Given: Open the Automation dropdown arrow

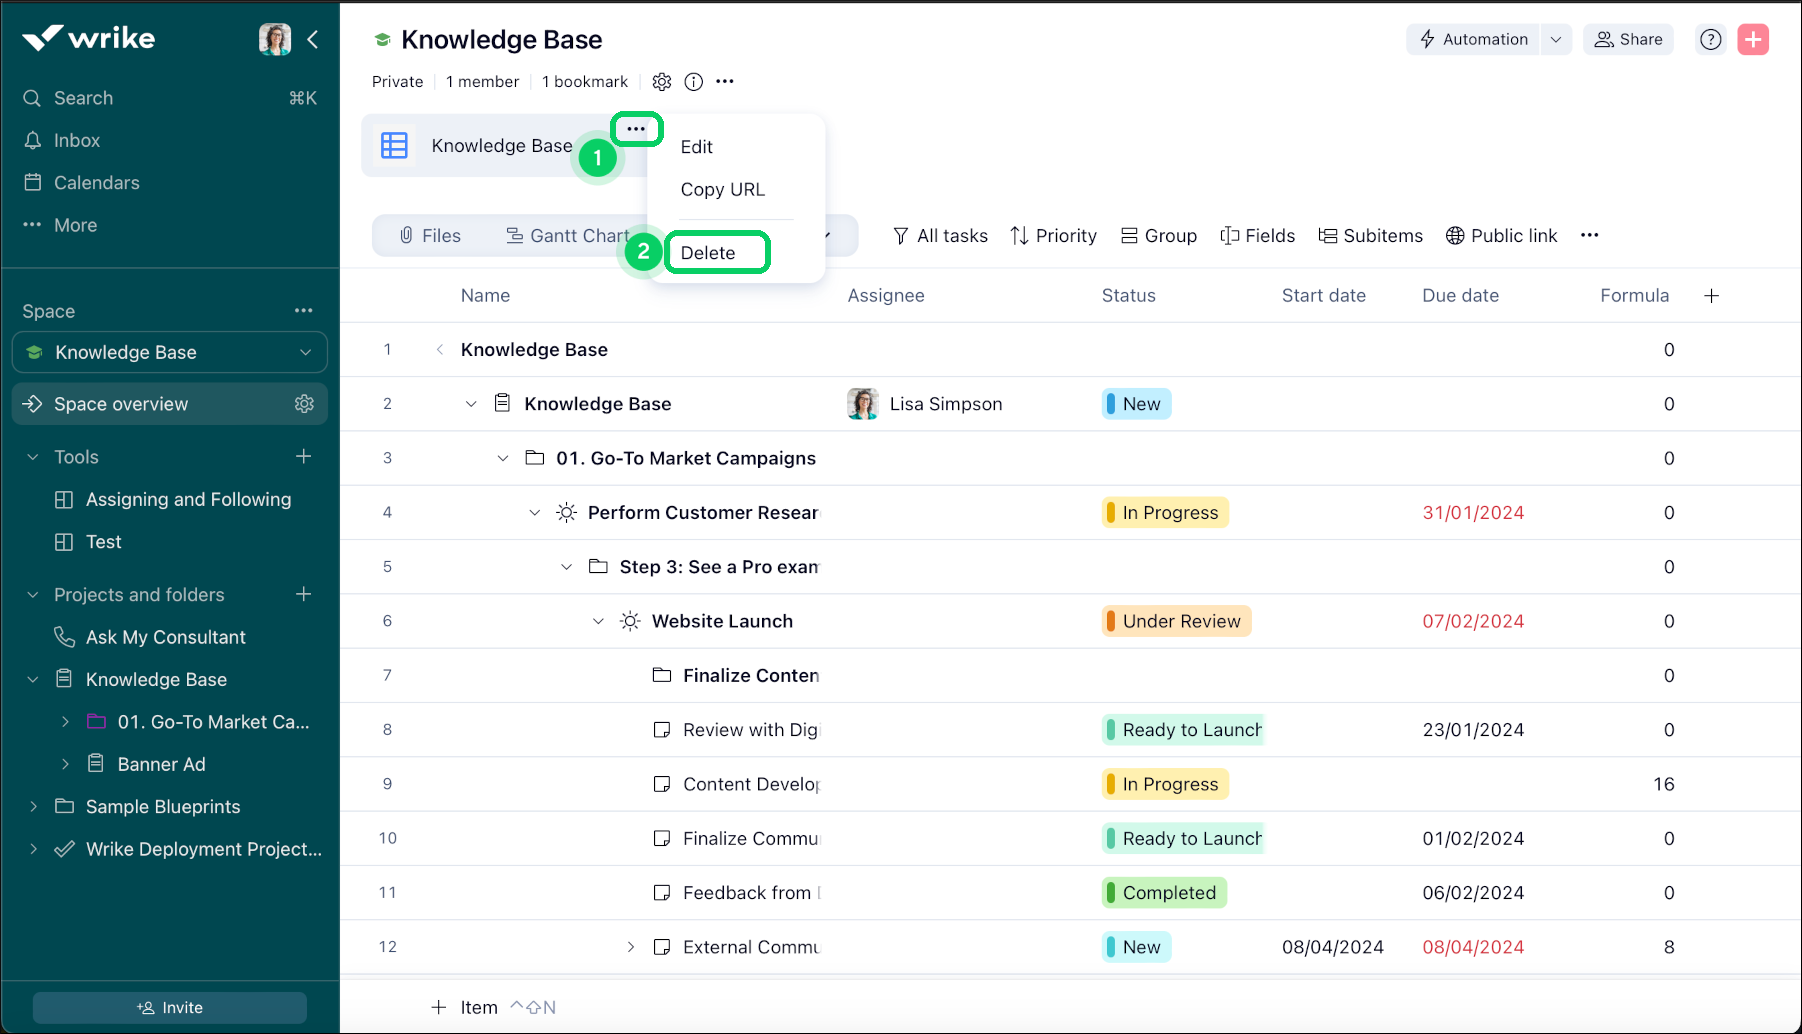Looking at the screenshot, I should [1555, 40].
